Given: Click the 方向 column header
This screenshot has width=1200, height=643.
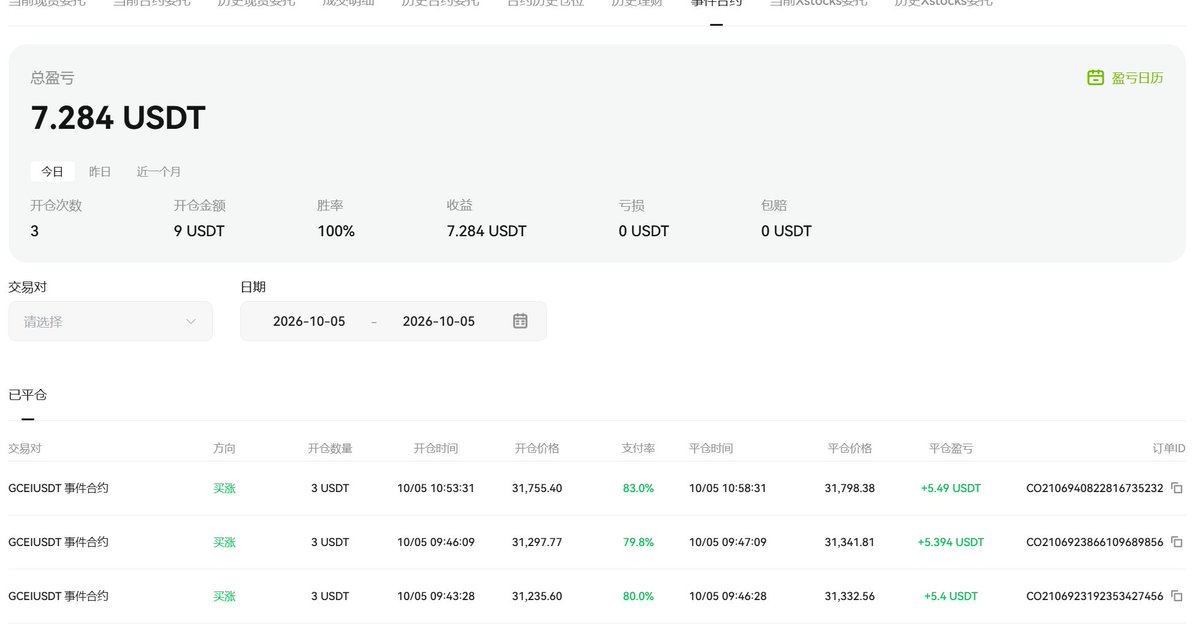Looking at the screenshot, I should pyautogui.click(x=224, y=449).
